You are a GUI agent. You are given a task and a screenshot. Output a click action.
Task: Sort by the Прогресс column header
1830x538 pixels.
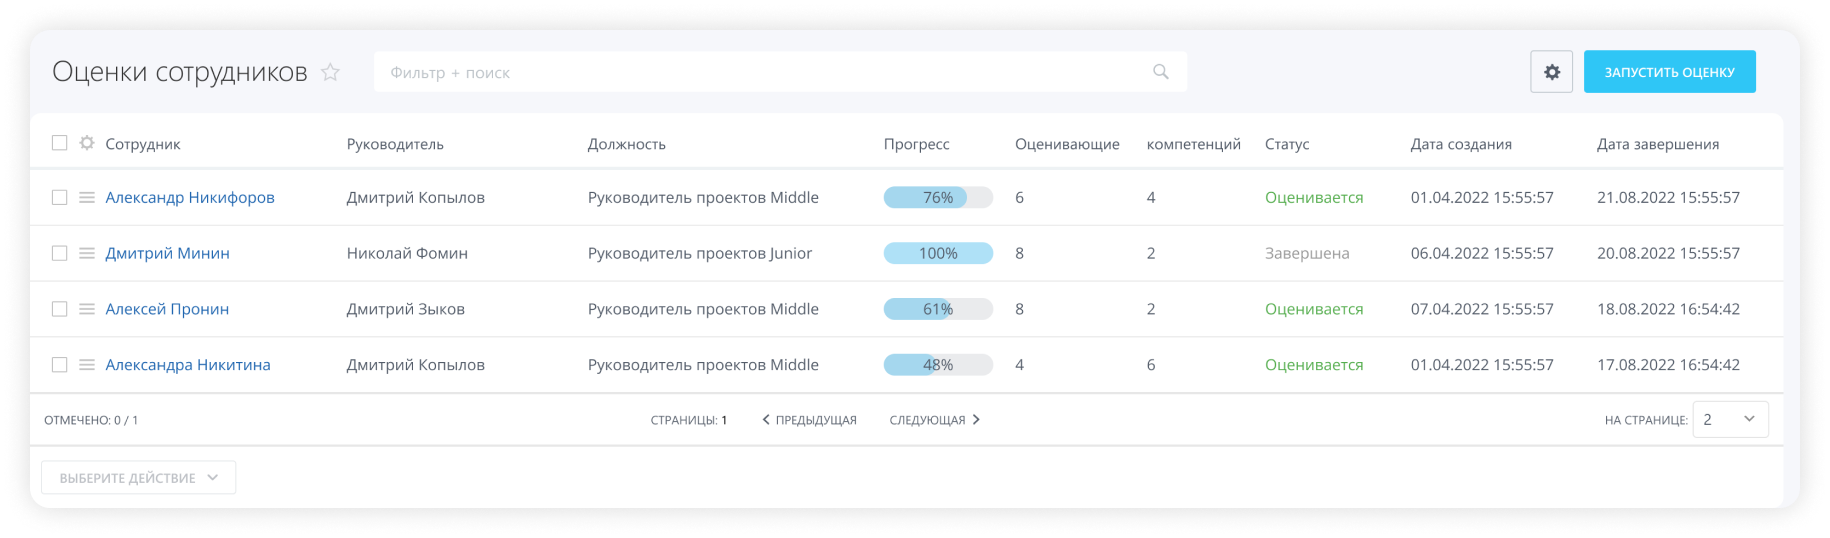pos(916,144)
